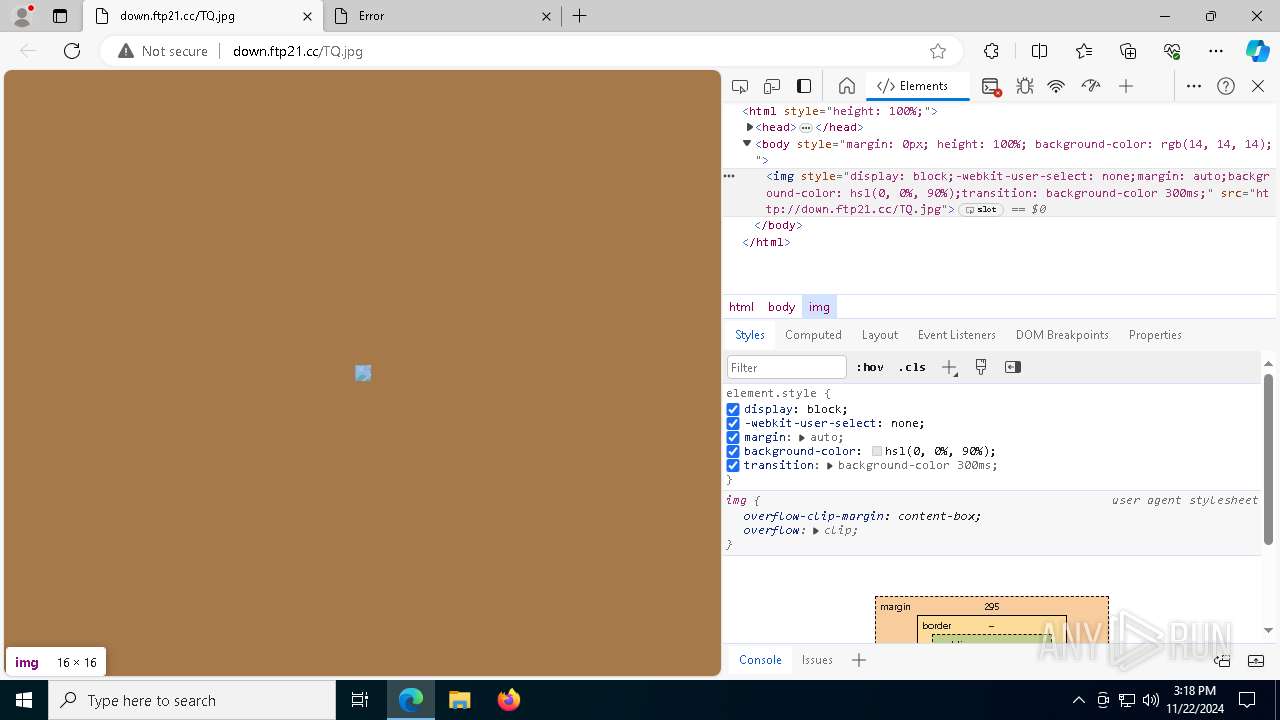Screen dimensions: 1280x720
Task: Uncheck the -webkit-user-select property
Action: pyautogui.click(x=733, y=423)
